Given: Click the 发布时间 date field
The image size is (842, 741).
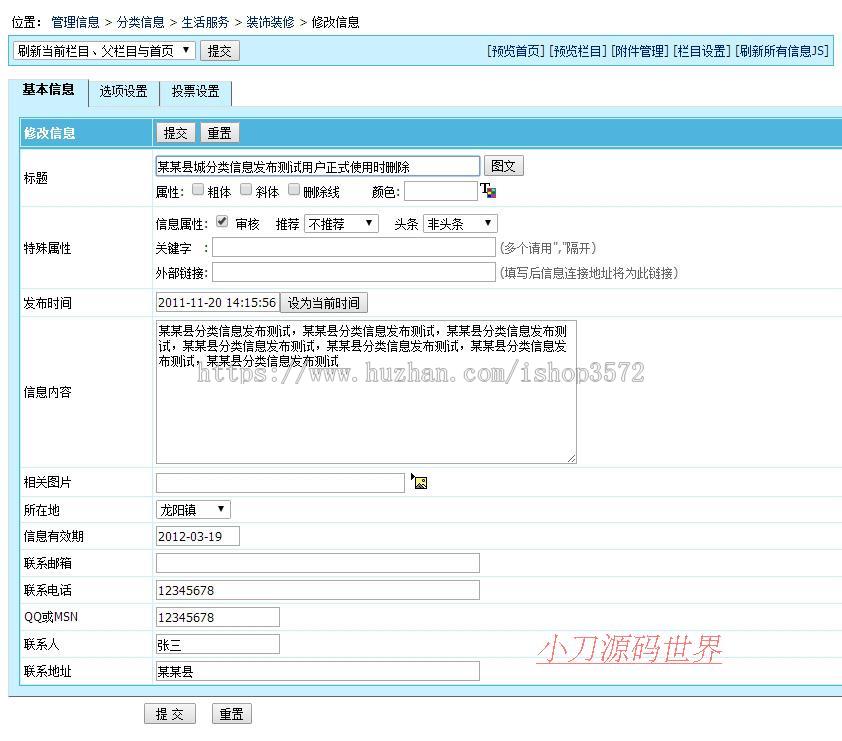Looking at the screenshot, I should click(x=217, y=302).
